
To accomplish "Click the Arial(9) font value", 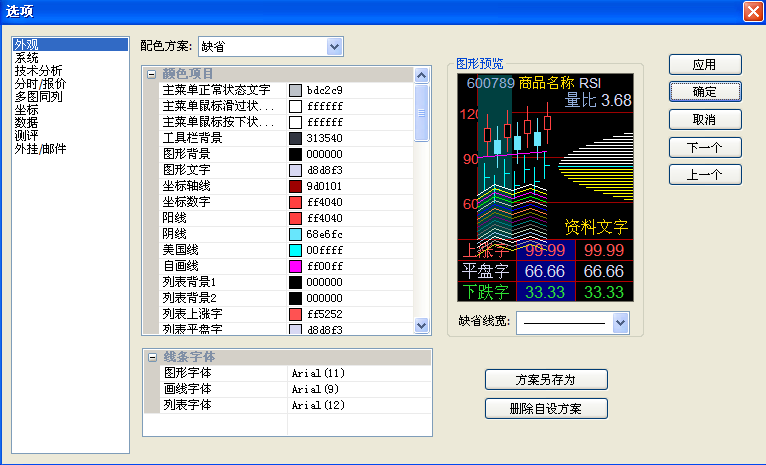I will point(315,389).
